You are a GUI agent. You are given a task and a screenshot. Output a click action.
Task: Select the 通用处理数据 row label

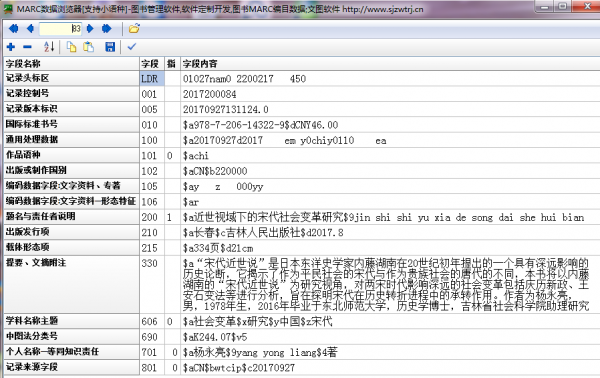click(72, 140)
